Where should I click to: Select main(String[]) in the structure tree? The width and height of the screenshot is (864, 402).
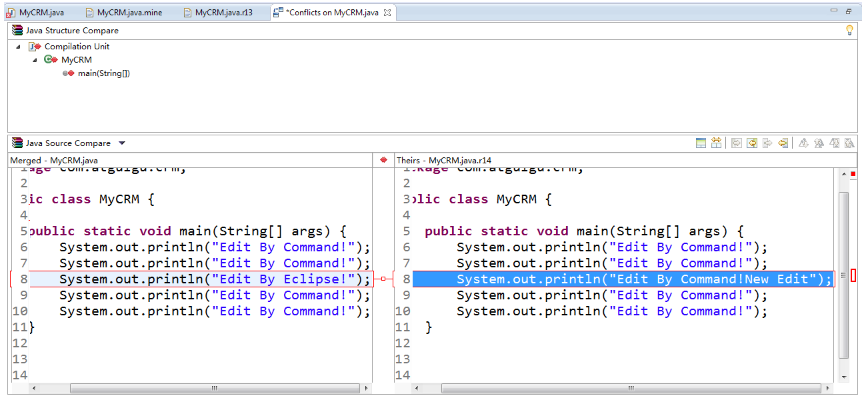pyautogui.click(x=104, y=73)
